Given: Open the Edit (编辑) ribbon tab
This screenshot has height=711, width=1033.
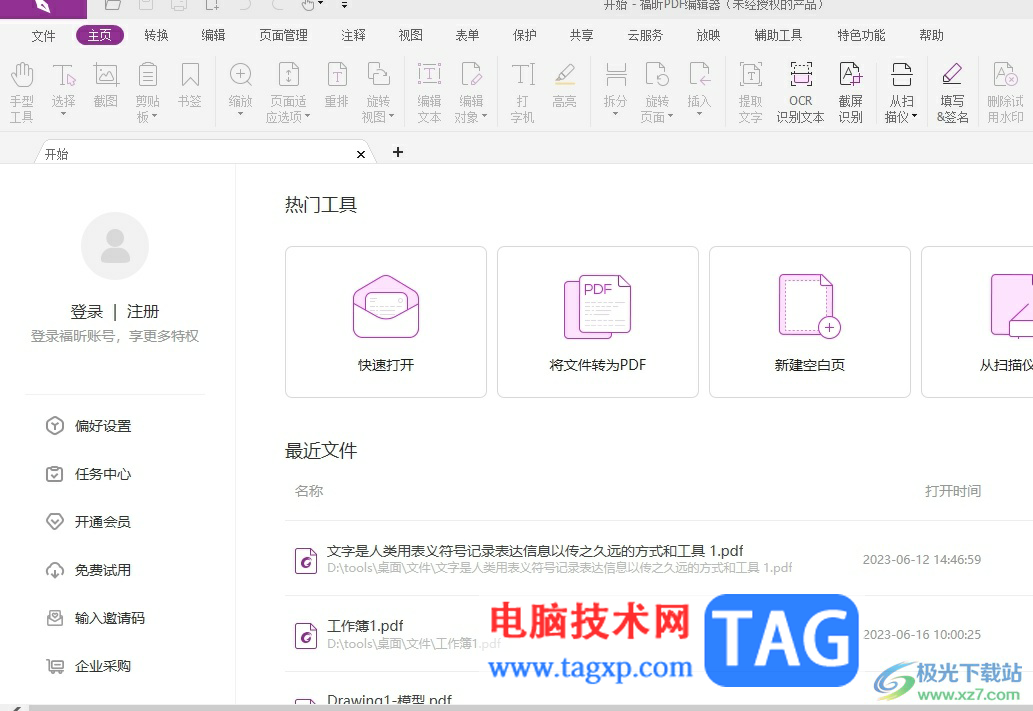Looking at the screenshot, I should click(x=213, y=36).
